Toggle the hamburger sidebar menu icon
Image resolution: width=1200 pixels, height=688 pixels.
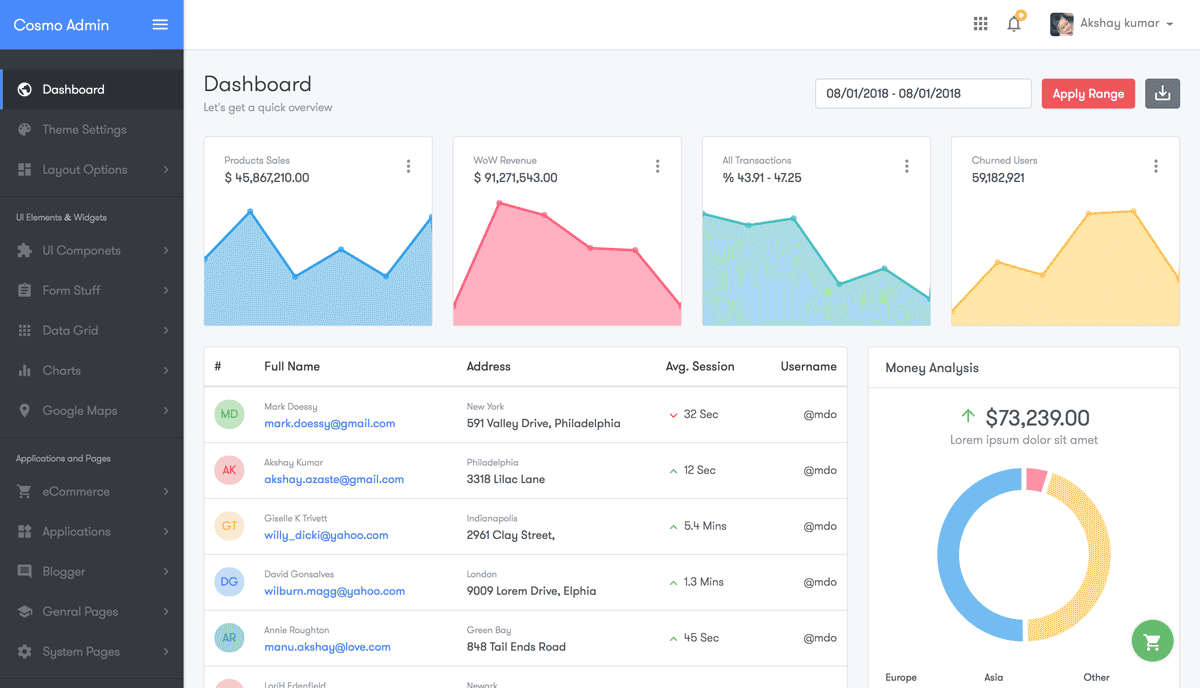pyautogui.click(x=160, y=25)
